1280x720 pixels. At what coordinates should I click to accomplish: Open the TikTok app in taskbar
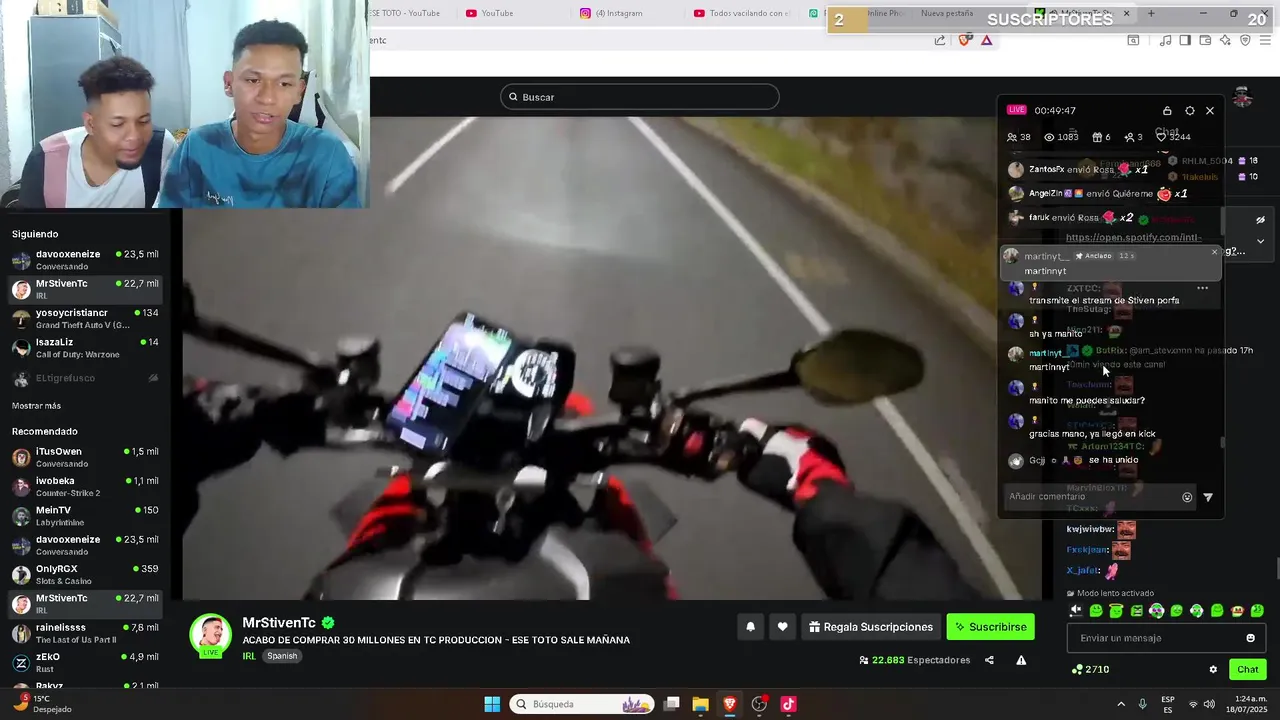[788, 704]
